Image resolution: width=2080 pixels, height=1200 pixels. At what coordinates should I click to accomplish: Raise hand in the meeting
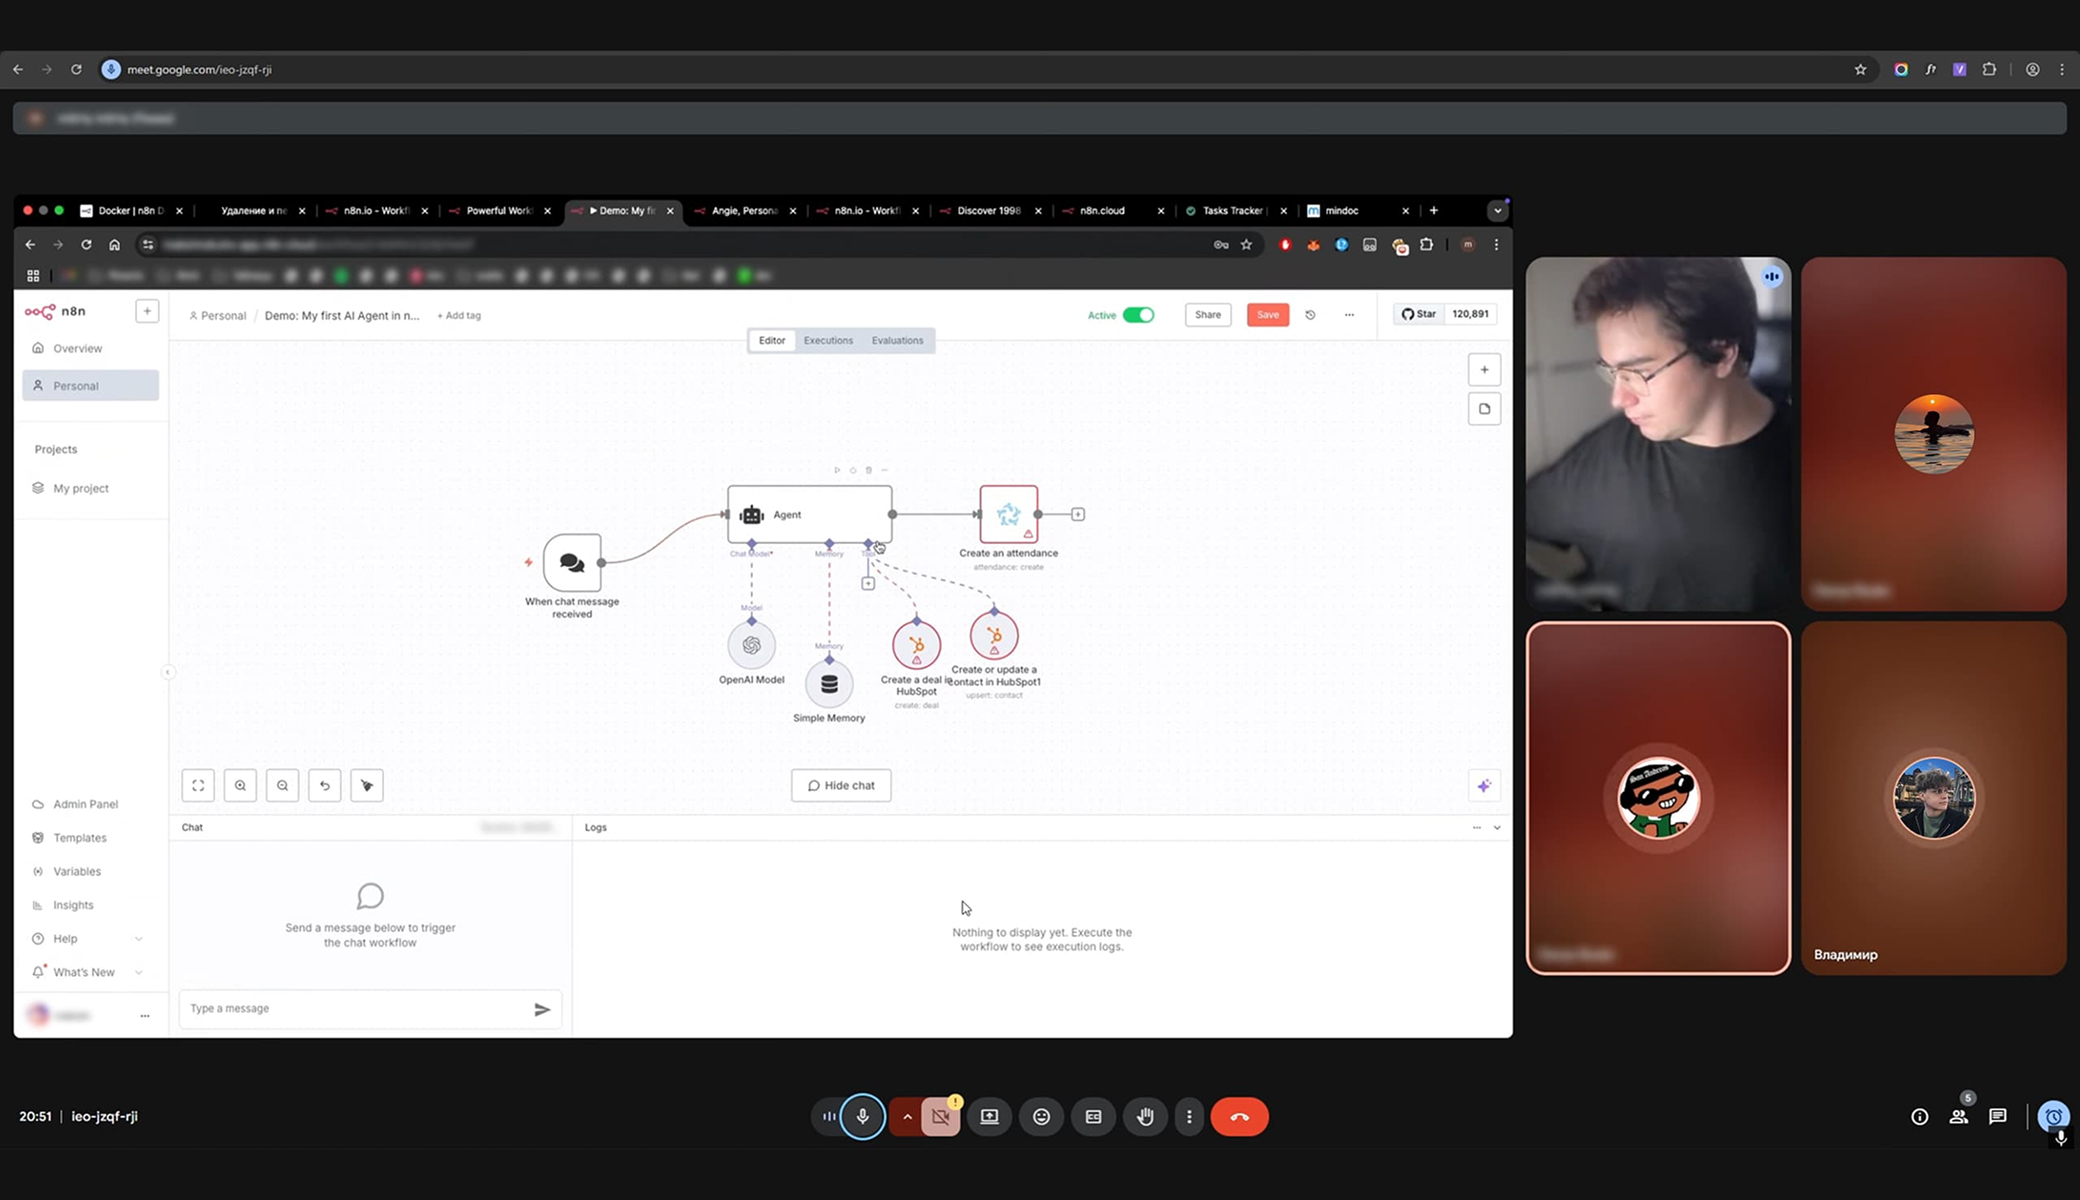1145,1117
